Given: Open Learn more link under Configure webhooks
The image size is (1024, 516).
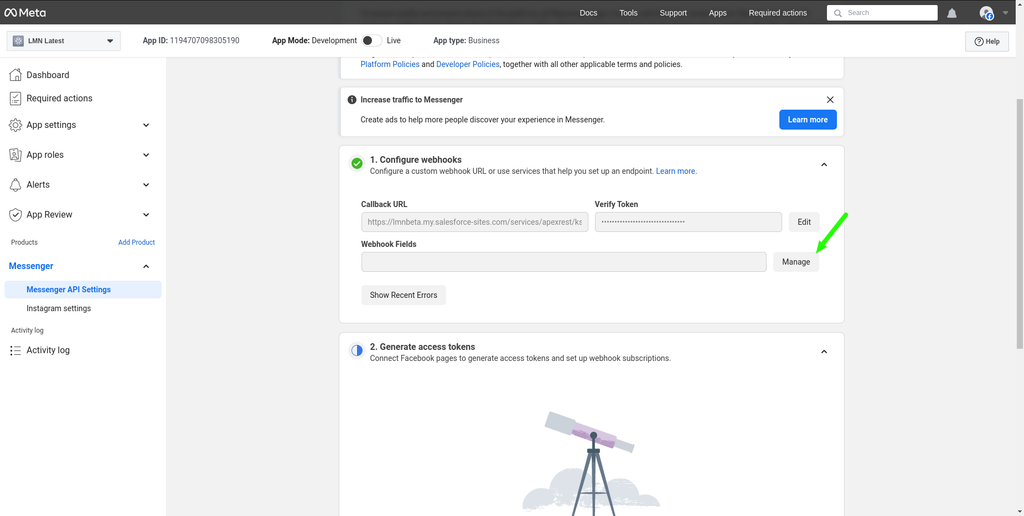Looking at the screenshot, I should [676, 171].
